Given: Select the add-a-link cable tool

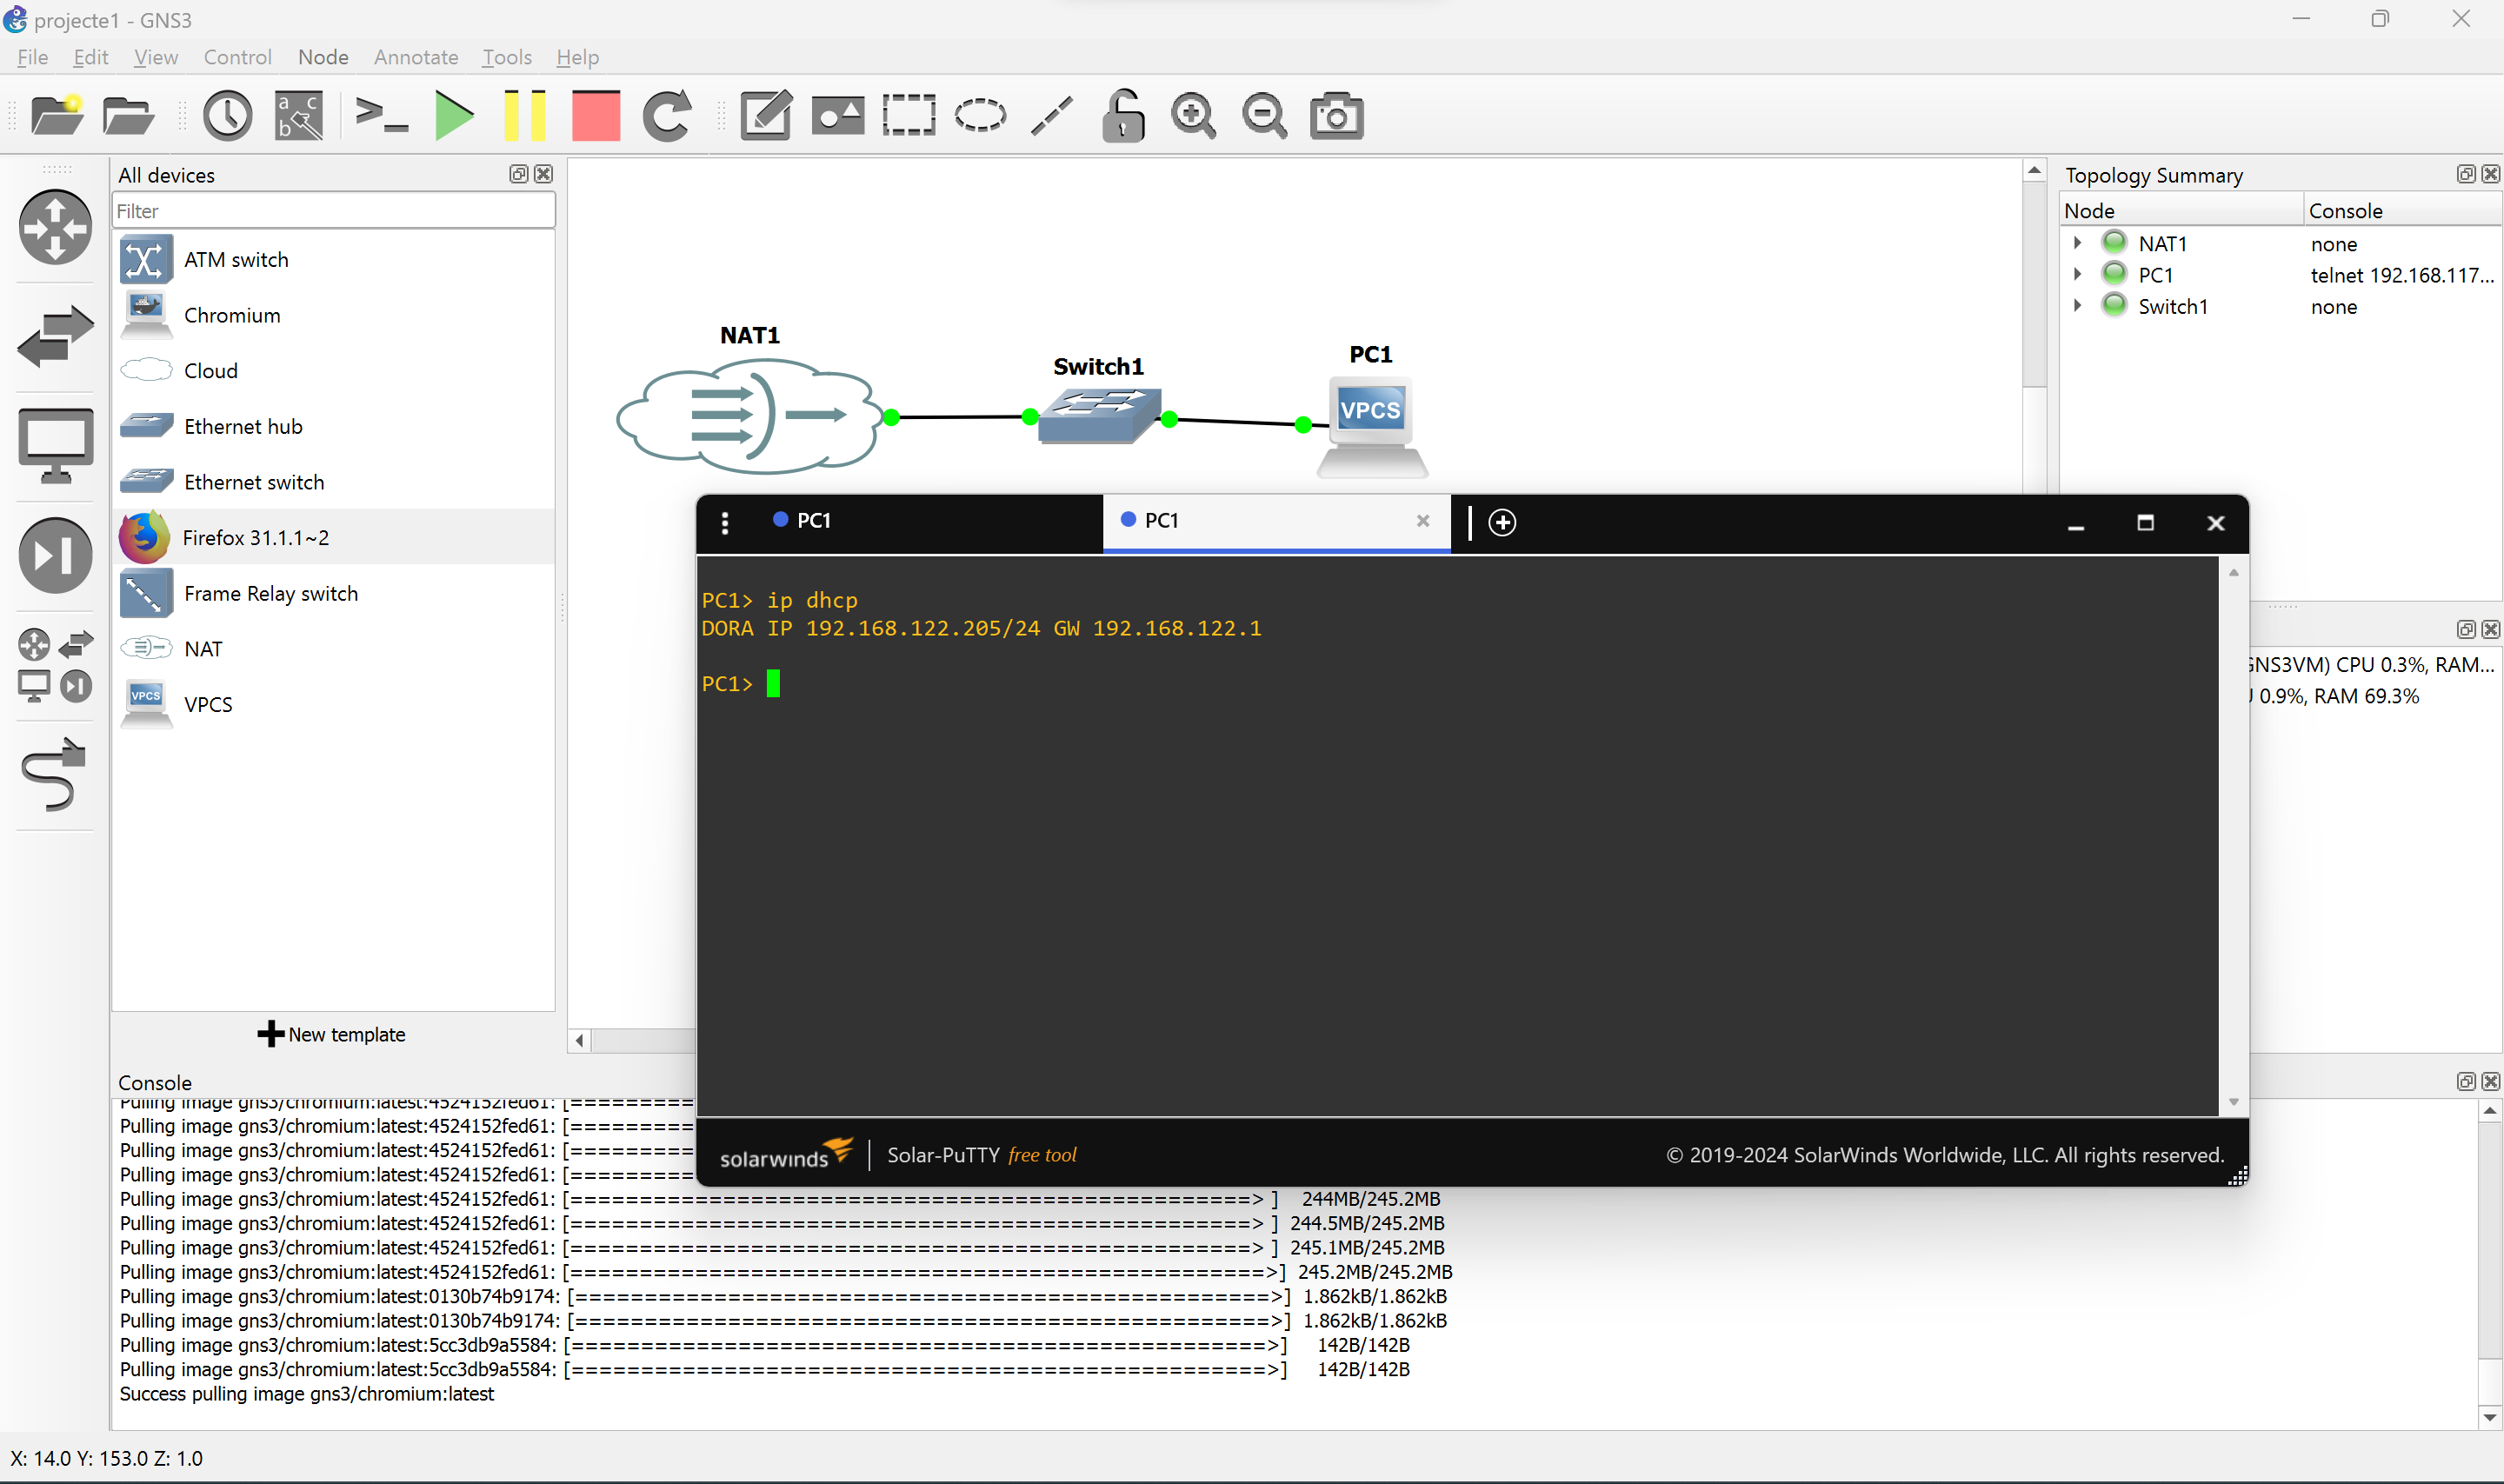Looking at the screenshot, I should (54, 775).
